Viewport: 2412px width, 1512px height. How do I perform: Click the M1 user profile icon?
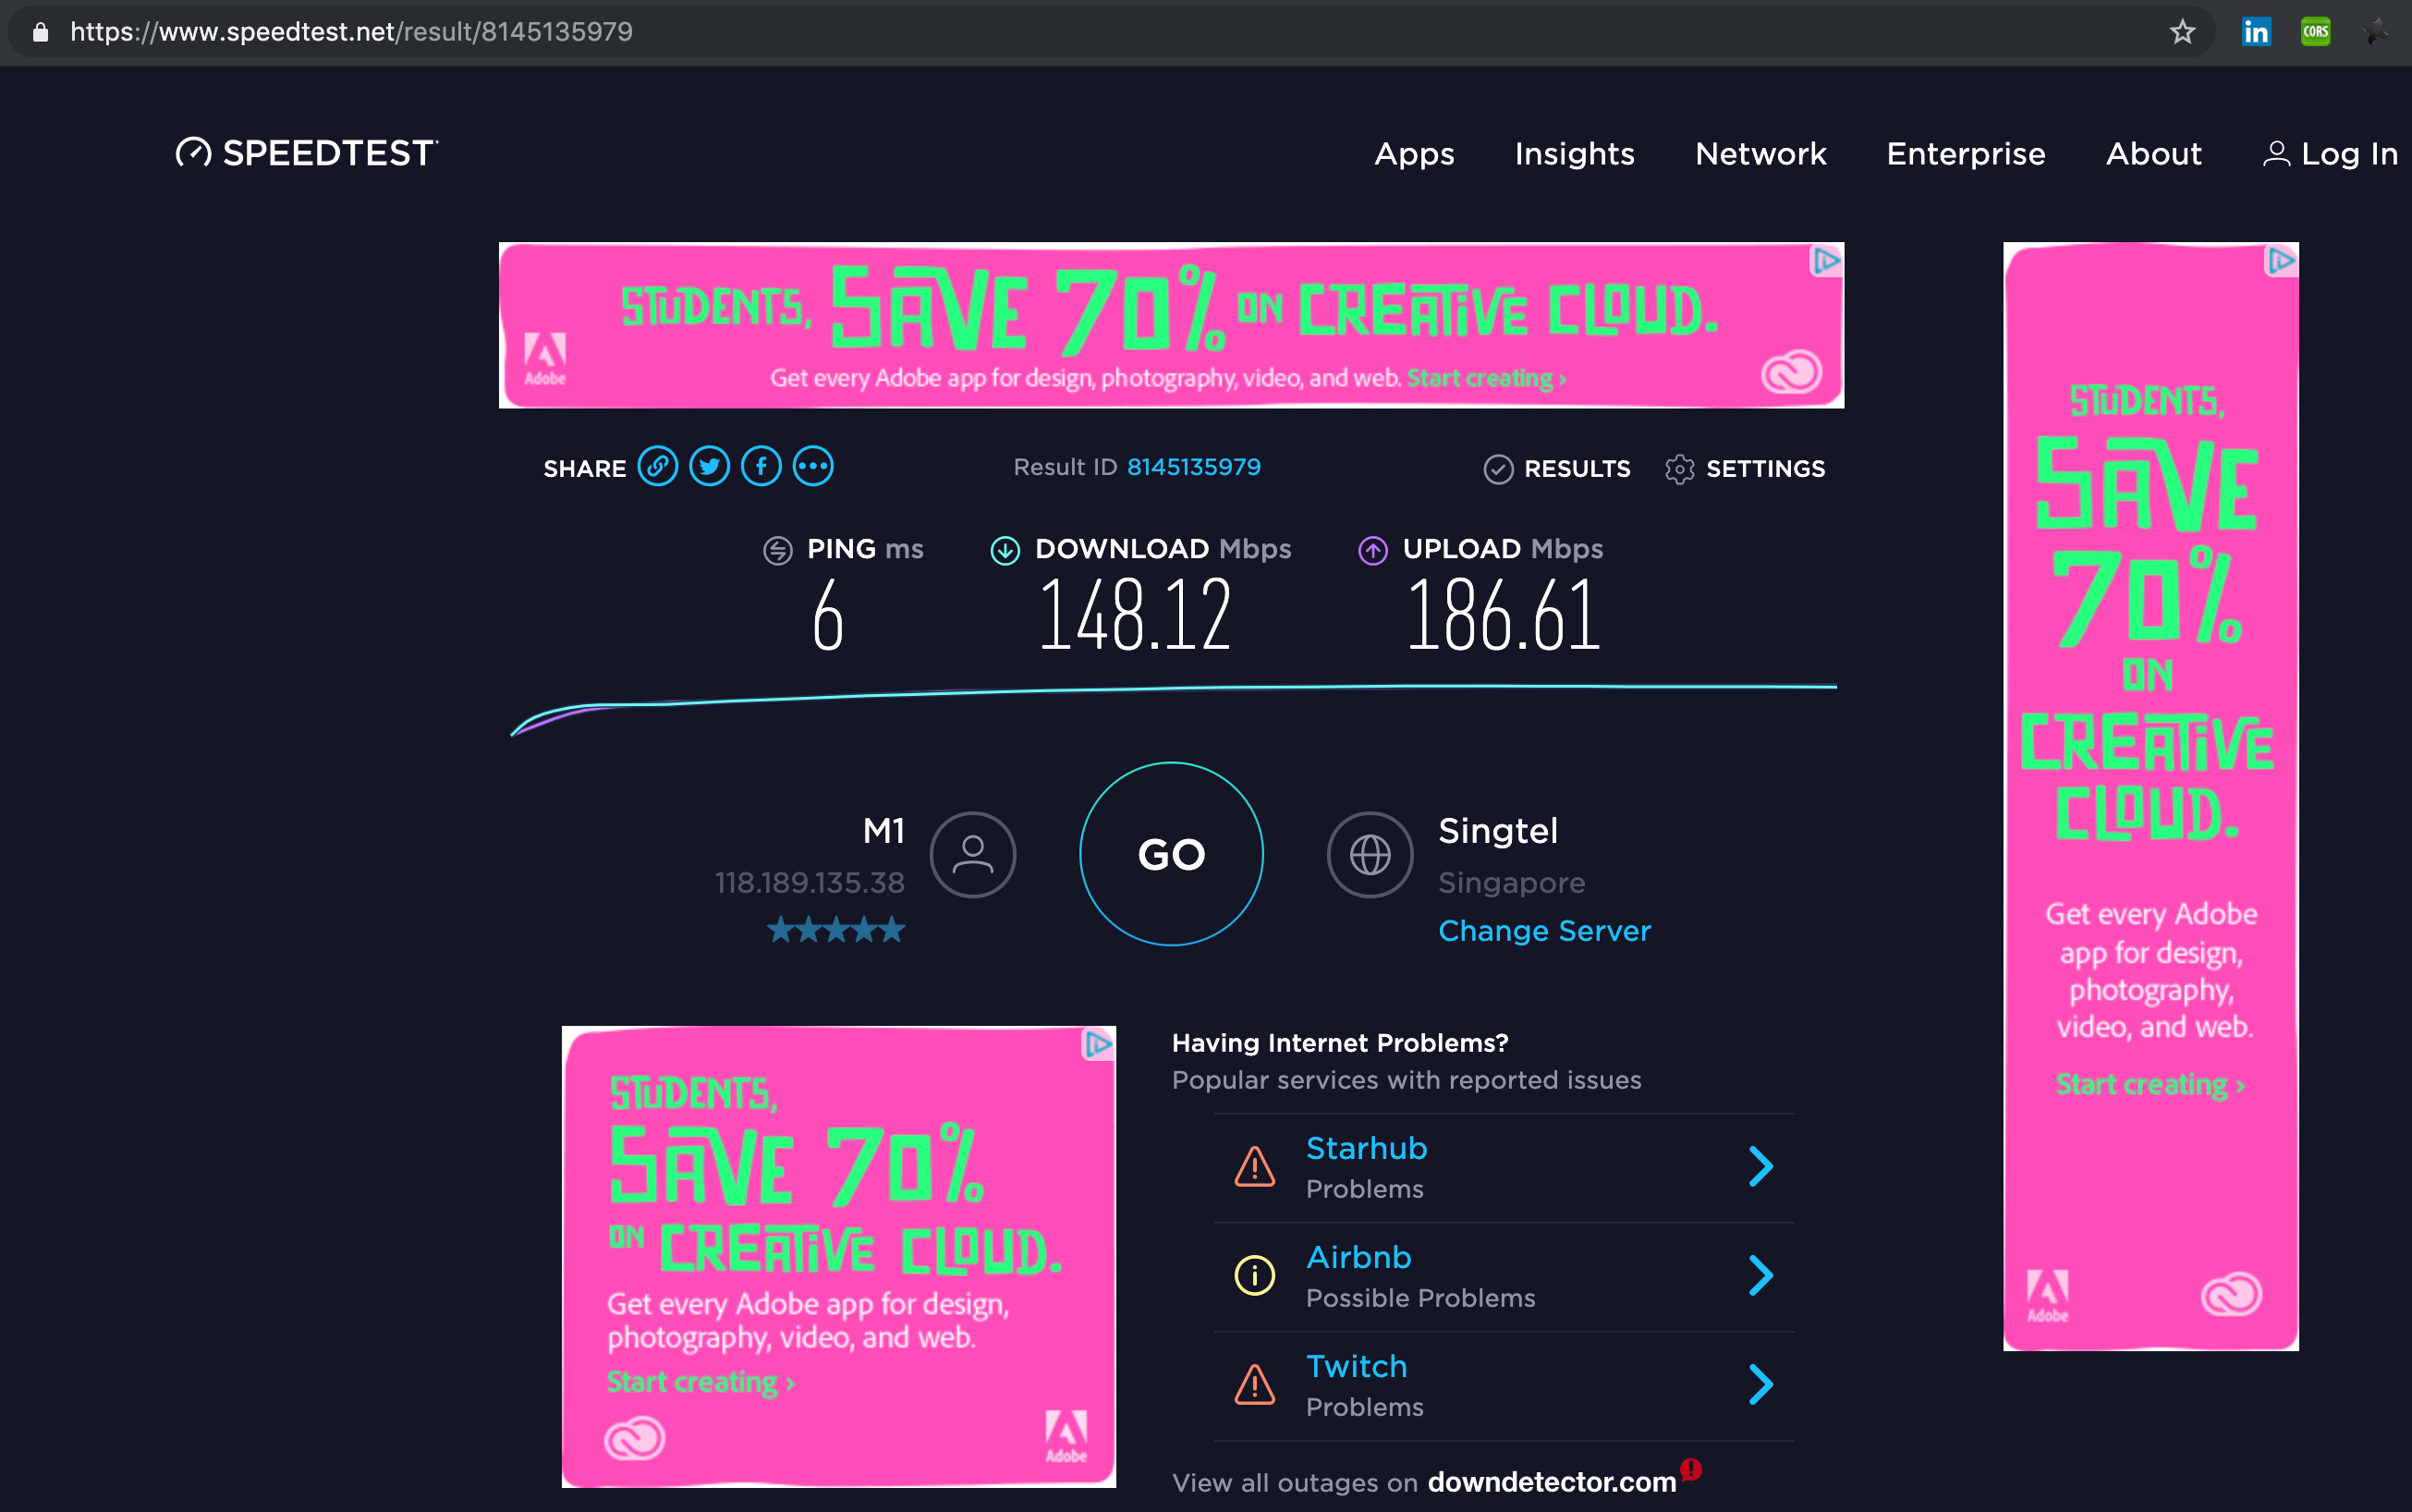[x=972, y=855]
